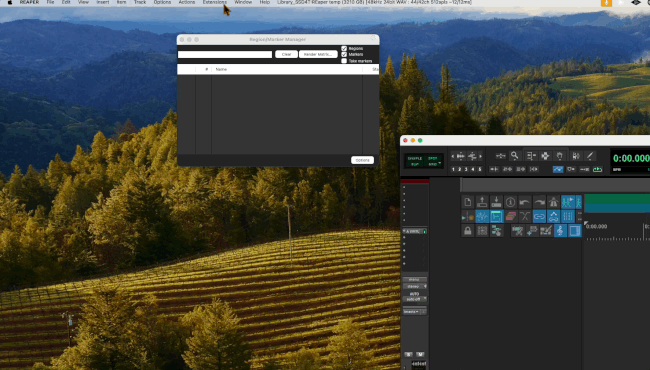Click the undo curved arrow icon
The image size is (650, 370).
coord(525,202)
